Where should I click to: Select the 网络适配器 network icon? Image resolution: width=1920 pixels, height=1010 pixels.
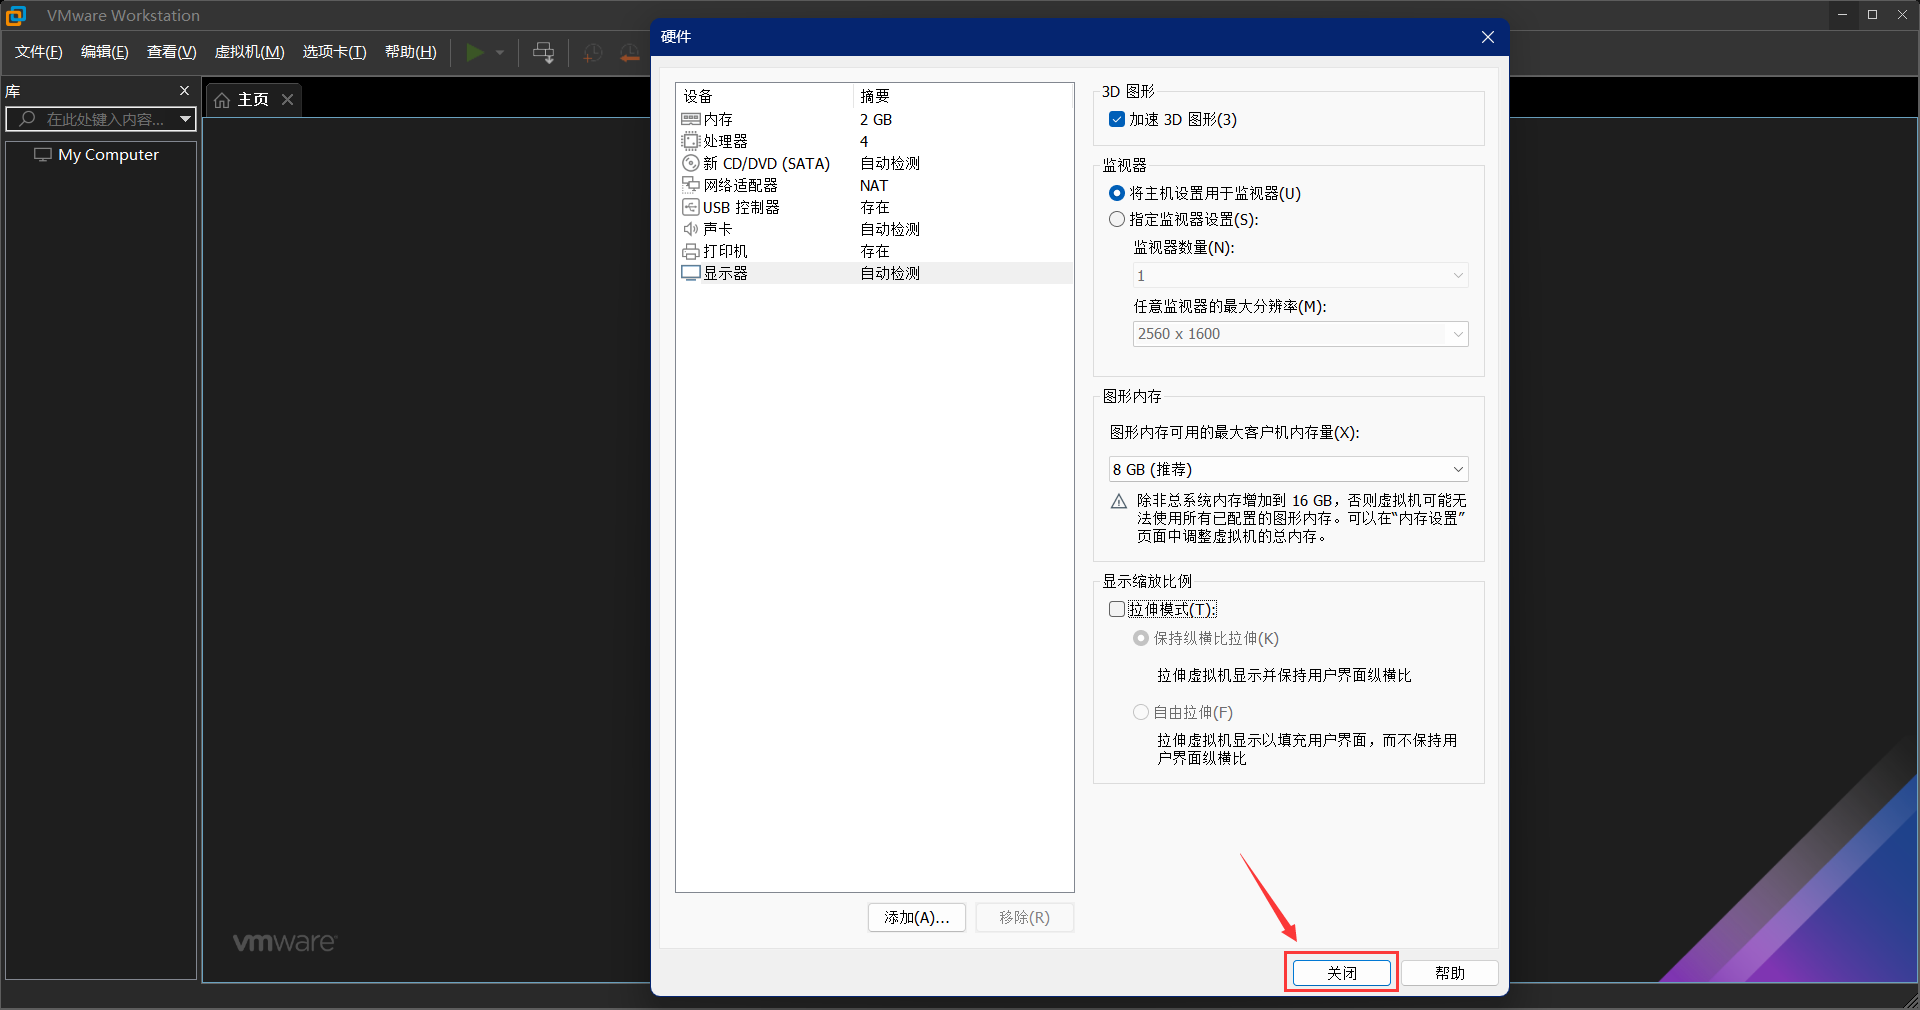pyautogui.click(x=690, y=185)
